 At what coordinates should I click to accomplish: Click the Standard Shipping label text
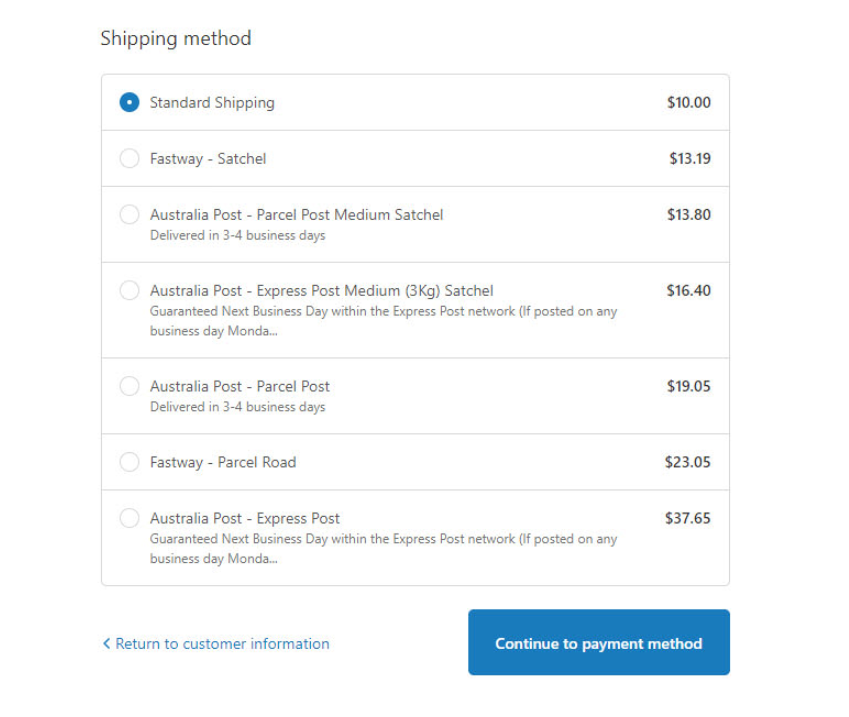coord(212,102)
